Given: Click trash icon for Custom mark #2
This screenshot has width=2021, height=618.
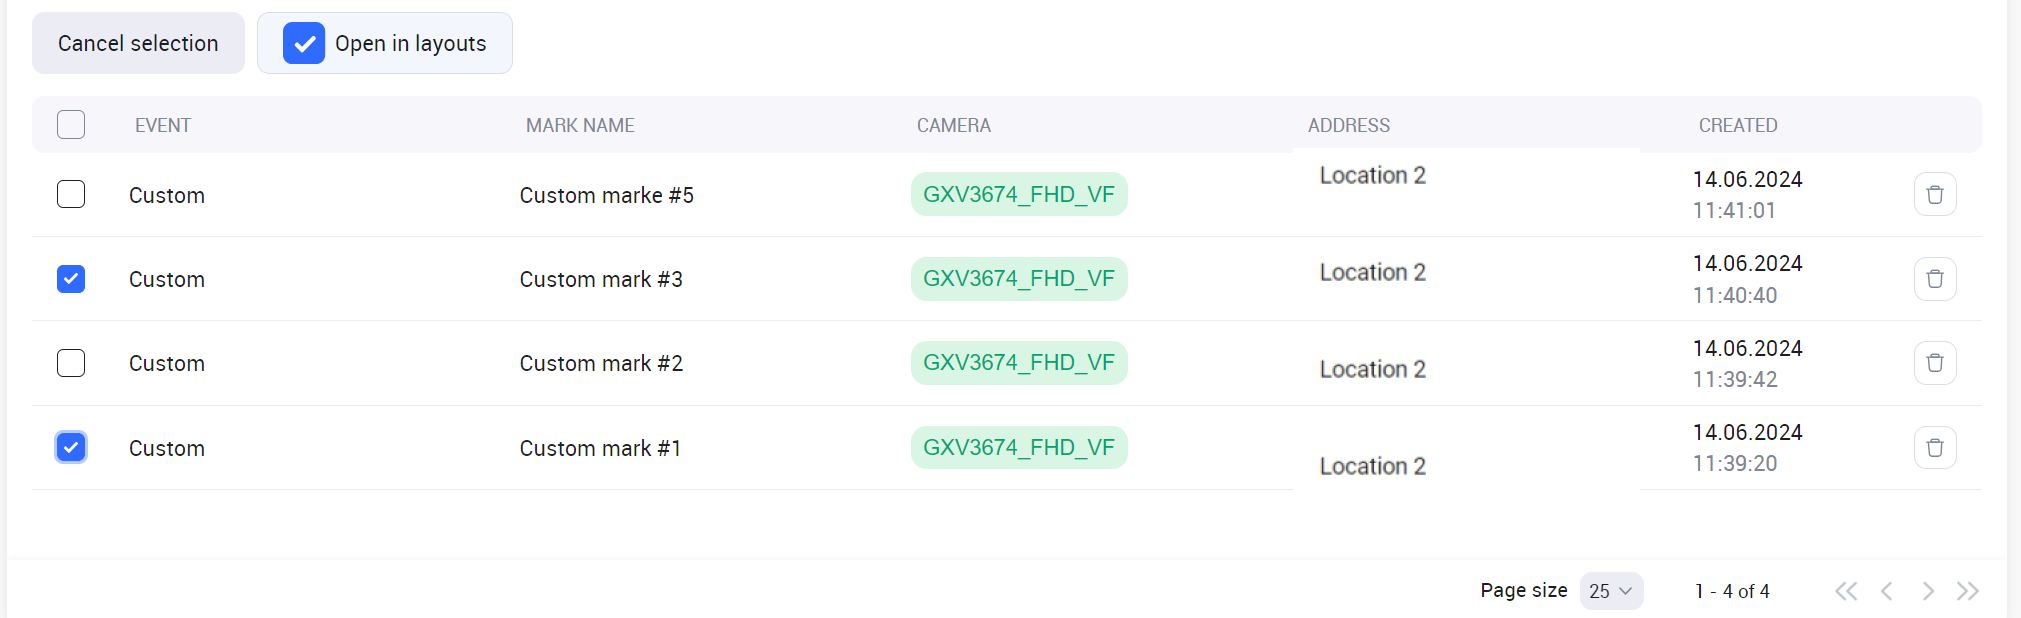Looking at the screenshot, I should [1934, 363].
